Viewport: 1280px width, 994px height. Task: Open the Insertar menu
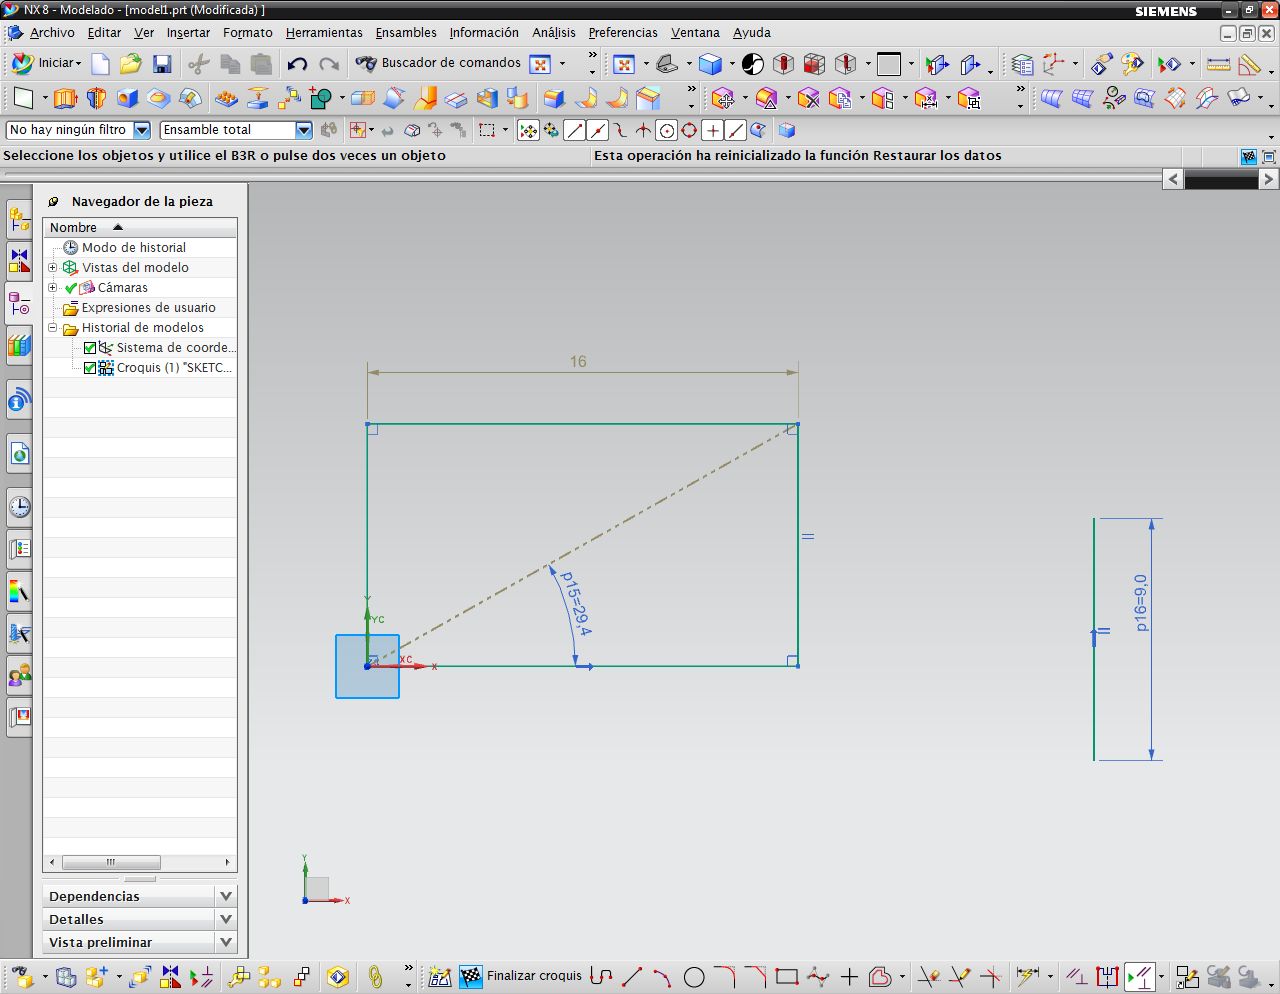(188, 33)
